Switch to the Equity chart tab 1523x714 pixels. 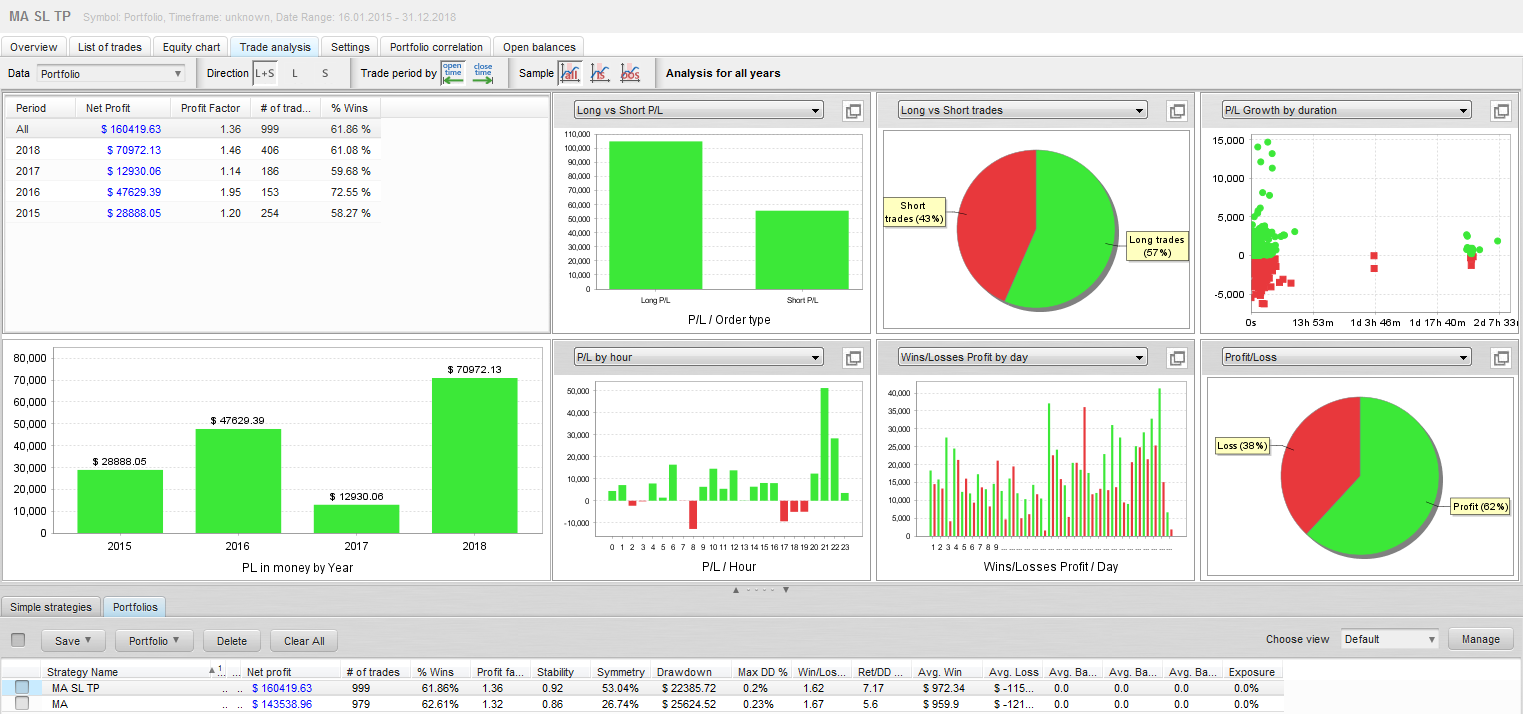click(x=191, y=47)
